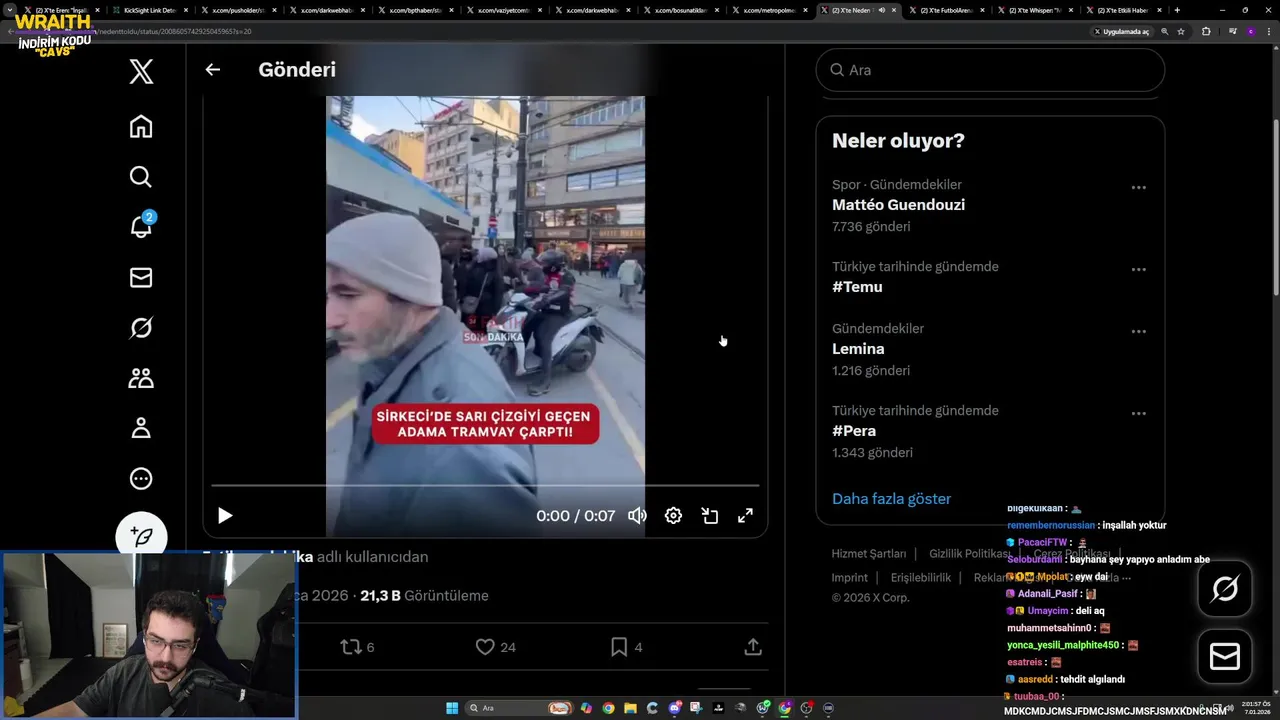This screenshot has height=720, width=1280.
Task: Enable picture-in-picture for the video
Action: pyautogui.click(x=710, y=516)
